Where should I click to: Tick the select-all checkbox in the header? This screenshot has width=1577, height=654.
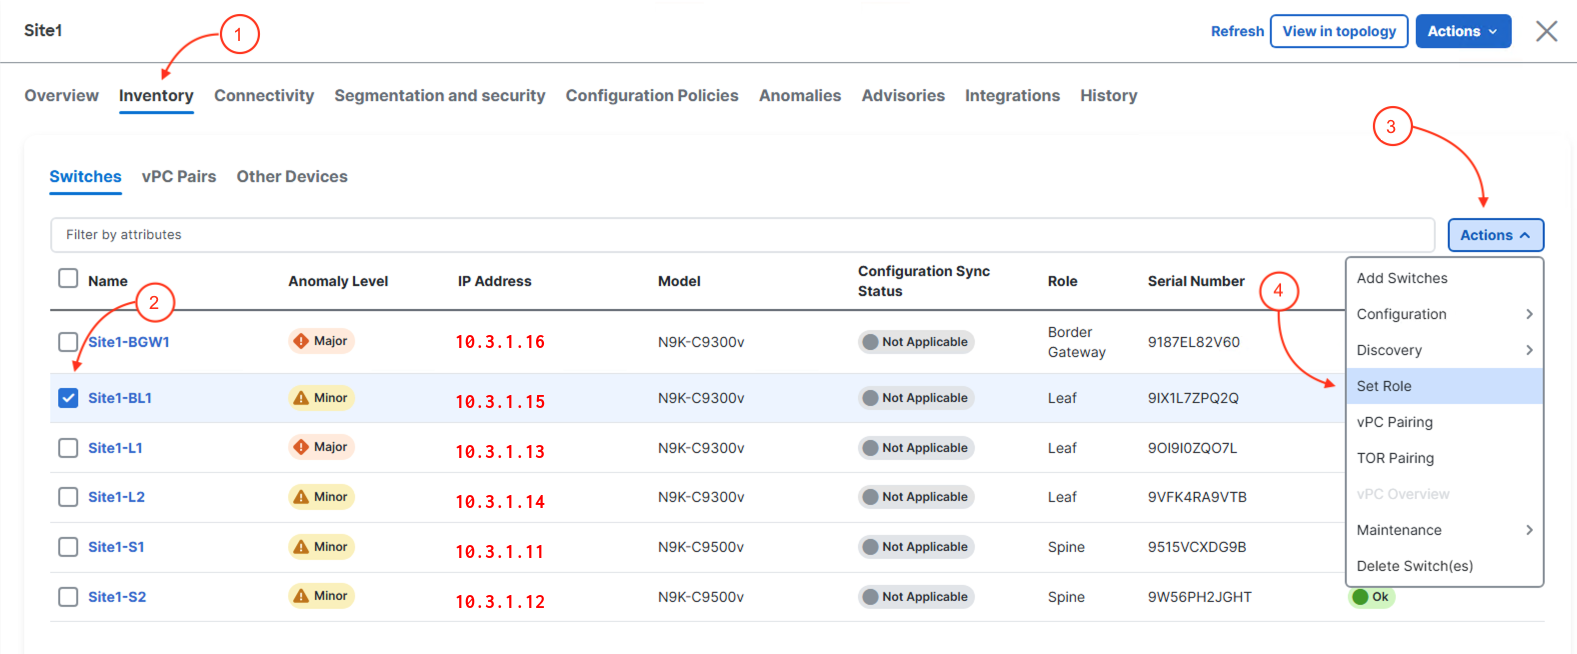(68, 278)
